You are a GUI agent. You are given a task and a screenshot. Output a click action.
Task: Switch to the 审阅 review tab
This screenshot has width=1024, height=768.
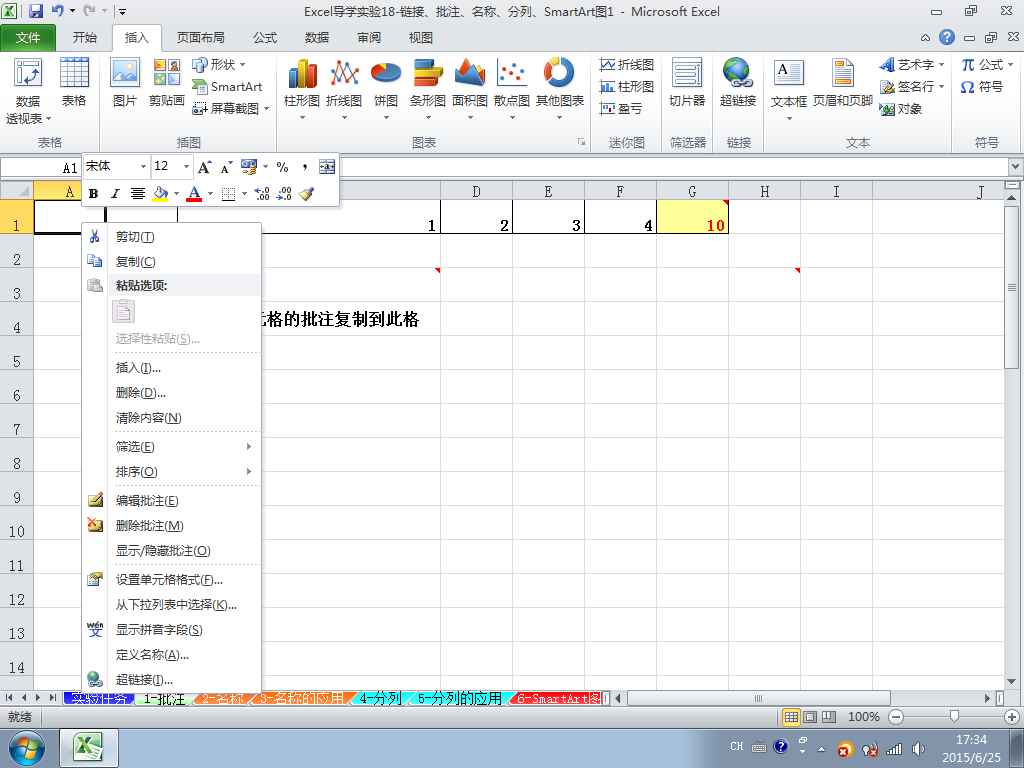[x=369, y=38]
